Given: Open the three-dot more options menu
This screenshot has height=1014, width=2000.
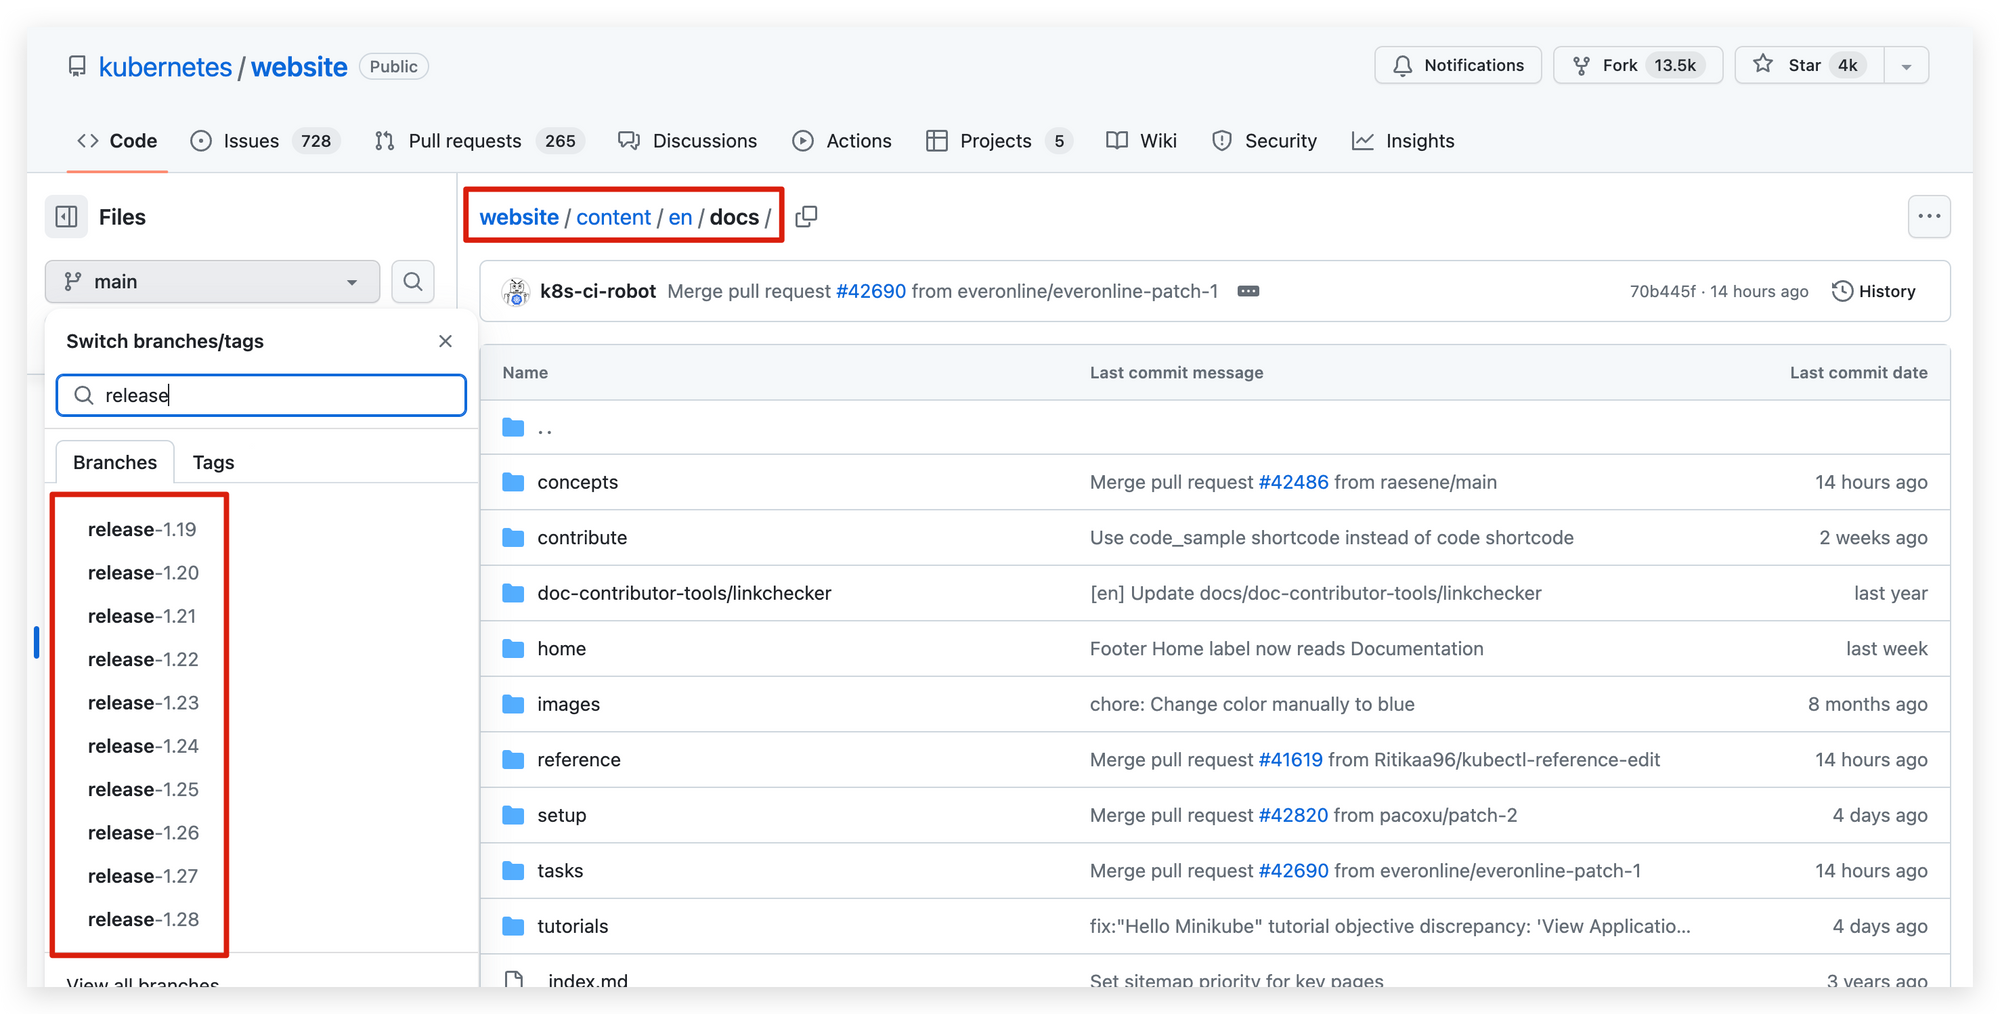Looking at the screenshot, I should tap(1929, 216).
